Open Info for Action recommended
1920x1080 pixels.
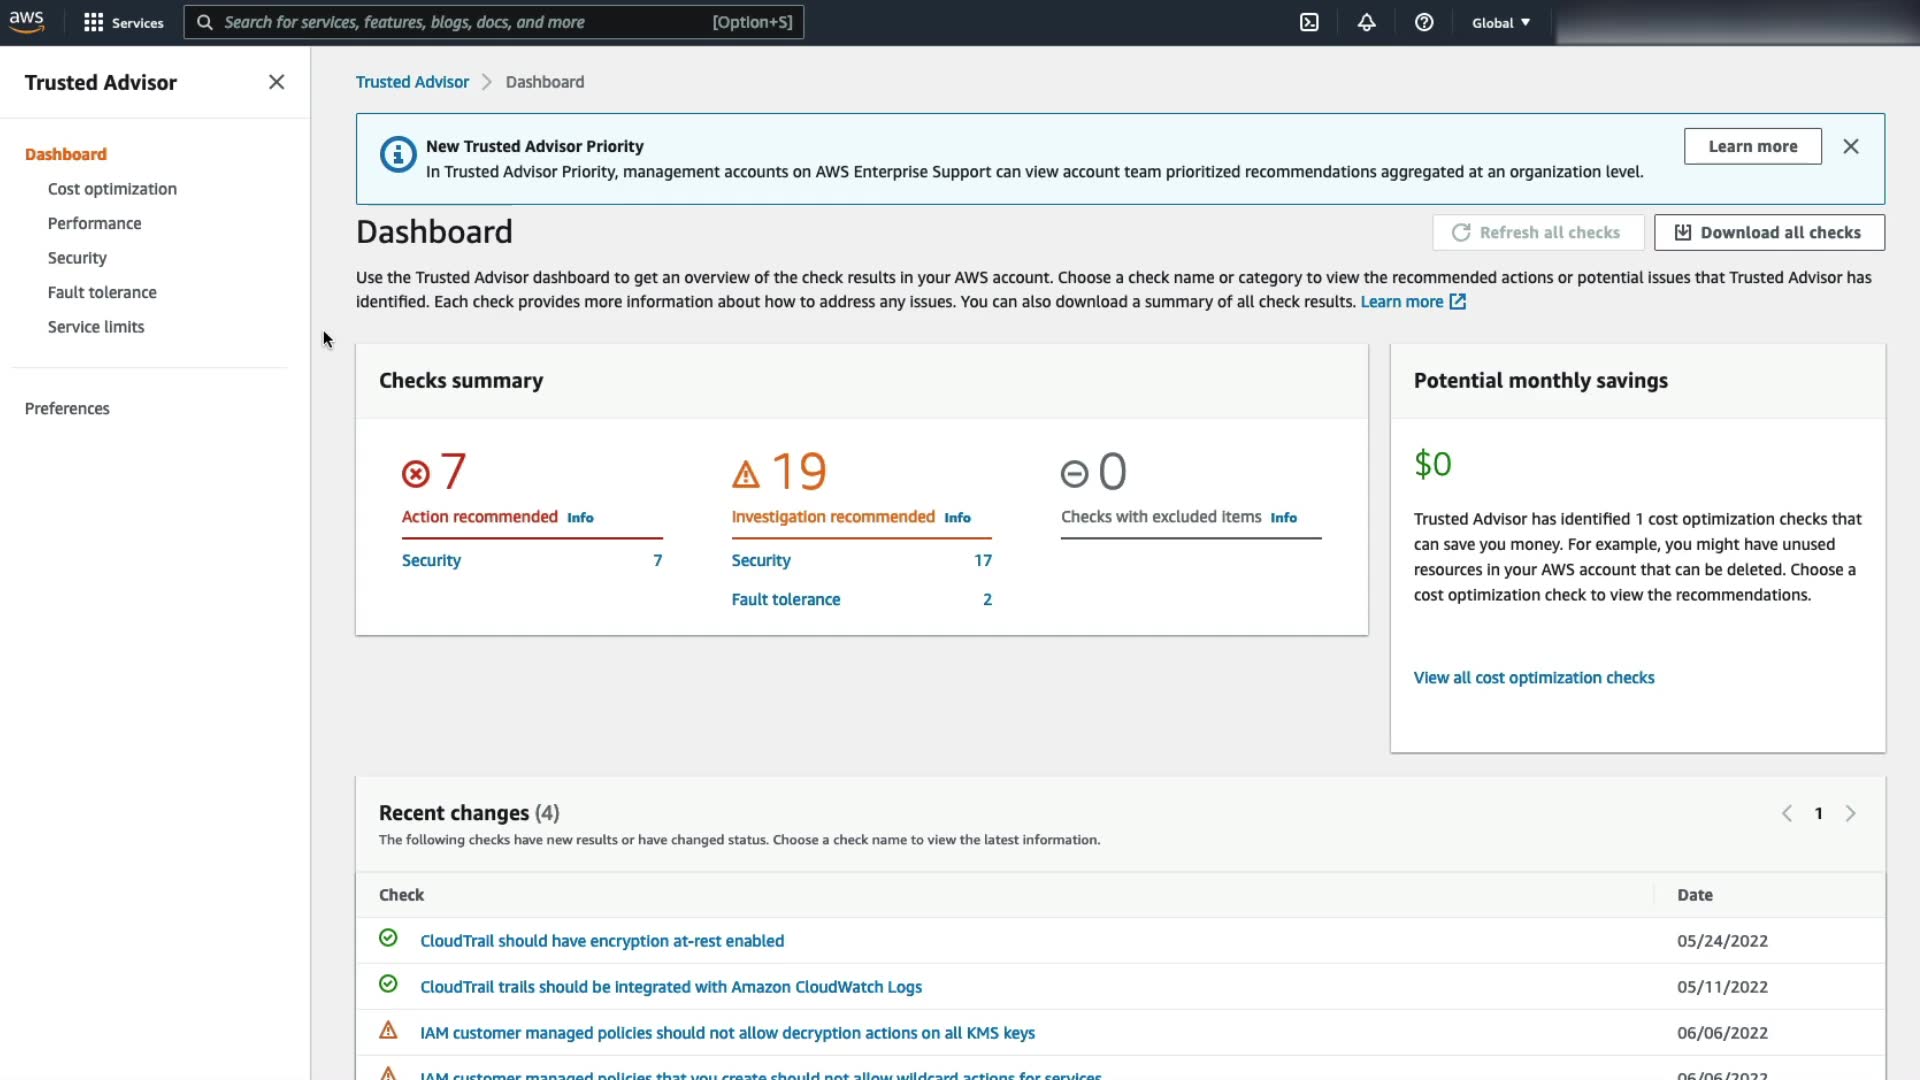[580, 518]
